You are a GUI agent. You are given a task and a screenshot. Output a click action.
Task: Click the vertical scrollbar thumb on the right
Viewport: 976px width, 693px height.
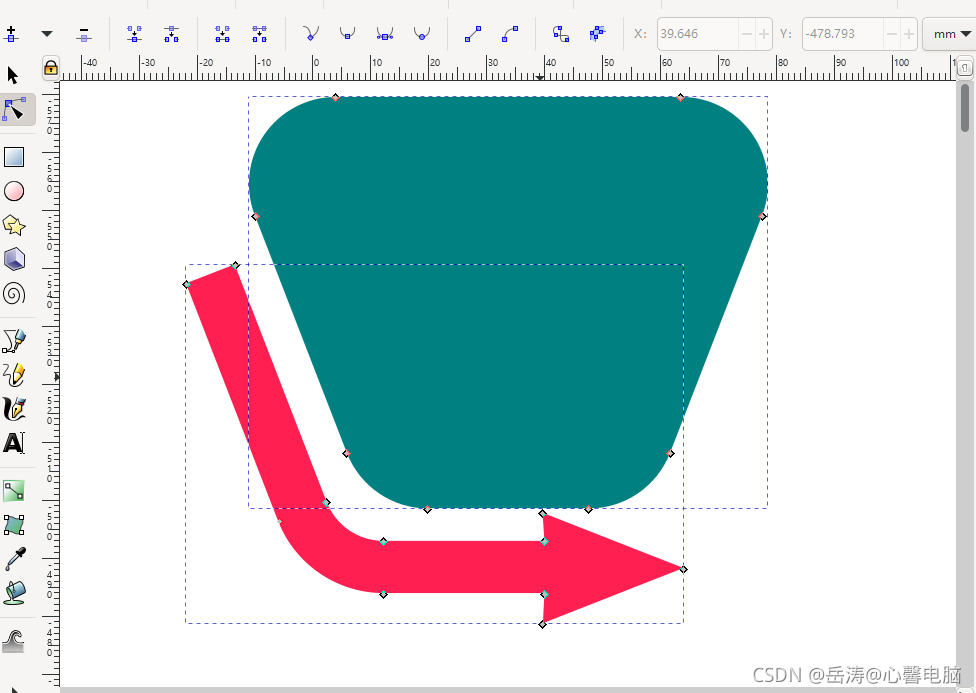tap(965, 107)
